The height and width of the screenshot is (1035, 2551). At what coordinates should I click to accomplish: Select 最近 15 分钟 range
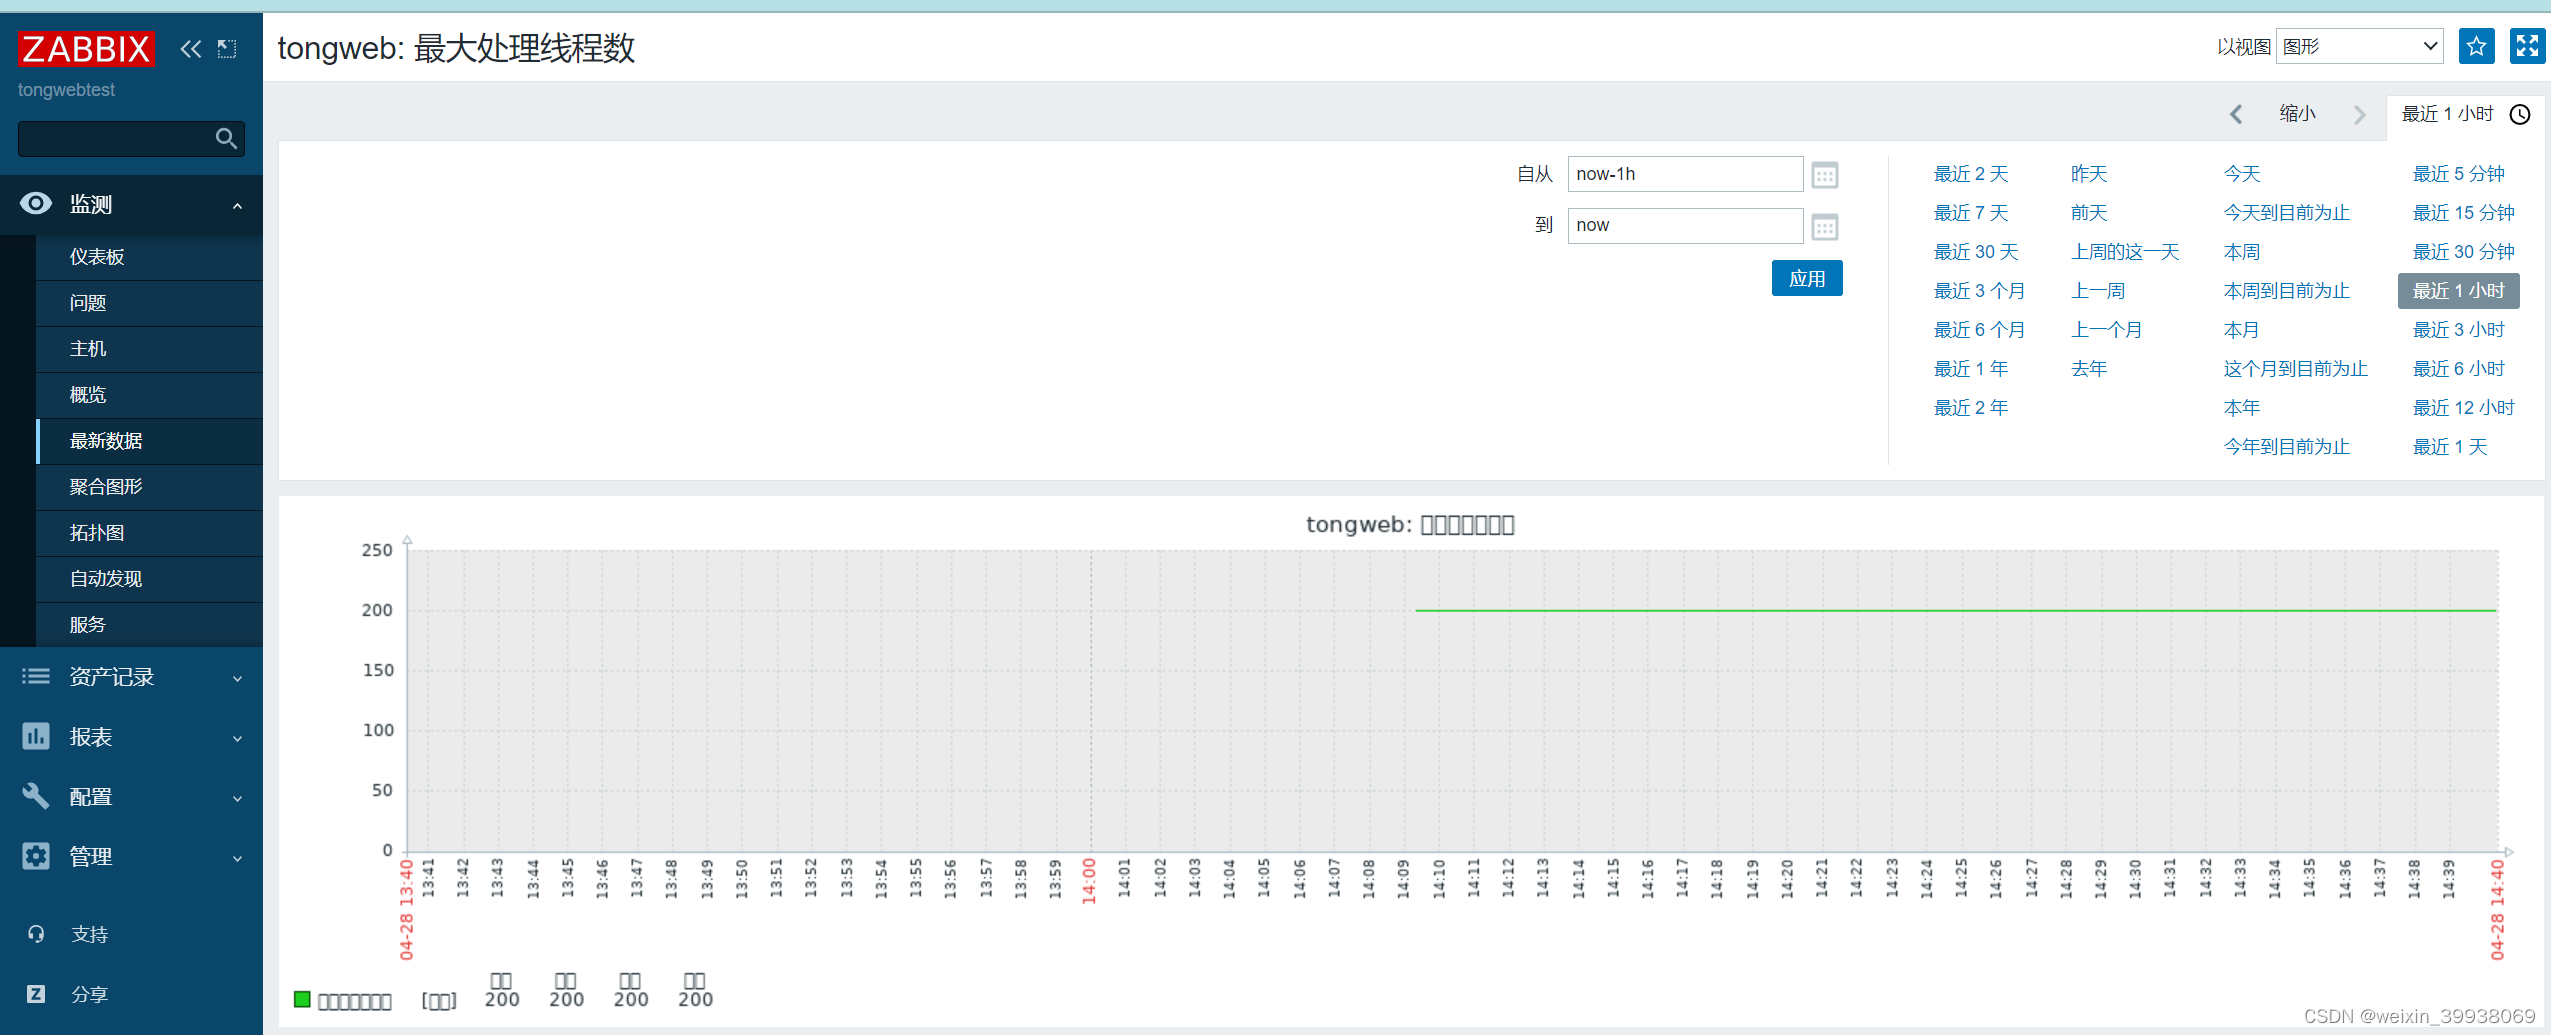coord(2463,213)
